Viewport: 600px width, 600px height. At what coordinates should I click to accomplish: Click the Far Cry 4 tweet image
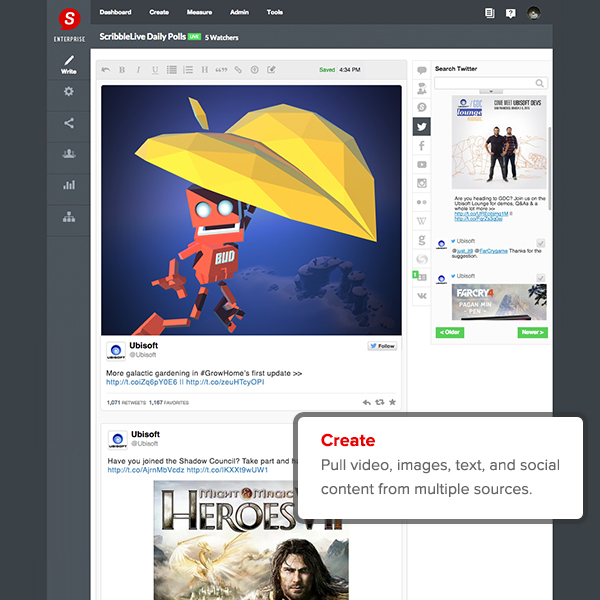click(x=499, y=302)
